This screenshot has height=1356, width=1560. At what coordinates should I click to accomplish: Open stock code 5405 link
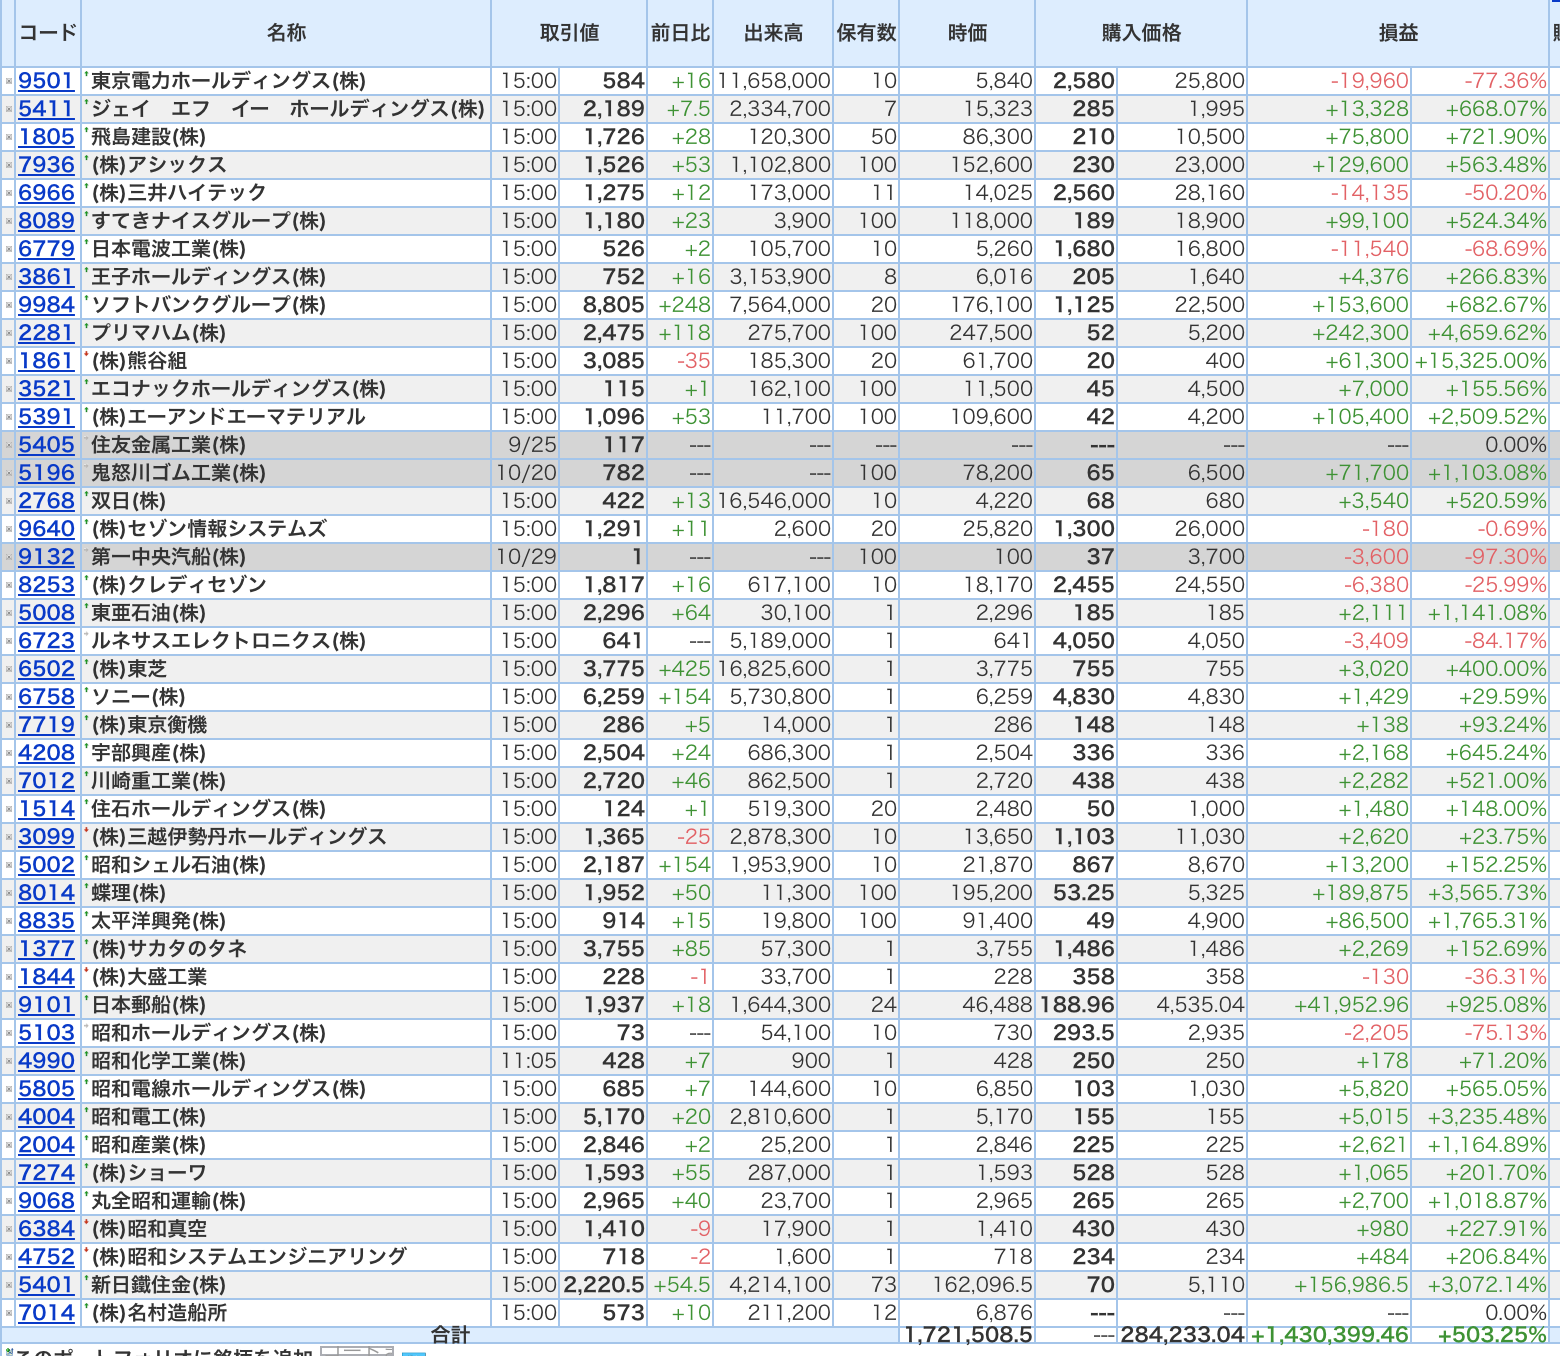(x=46, y=445)
